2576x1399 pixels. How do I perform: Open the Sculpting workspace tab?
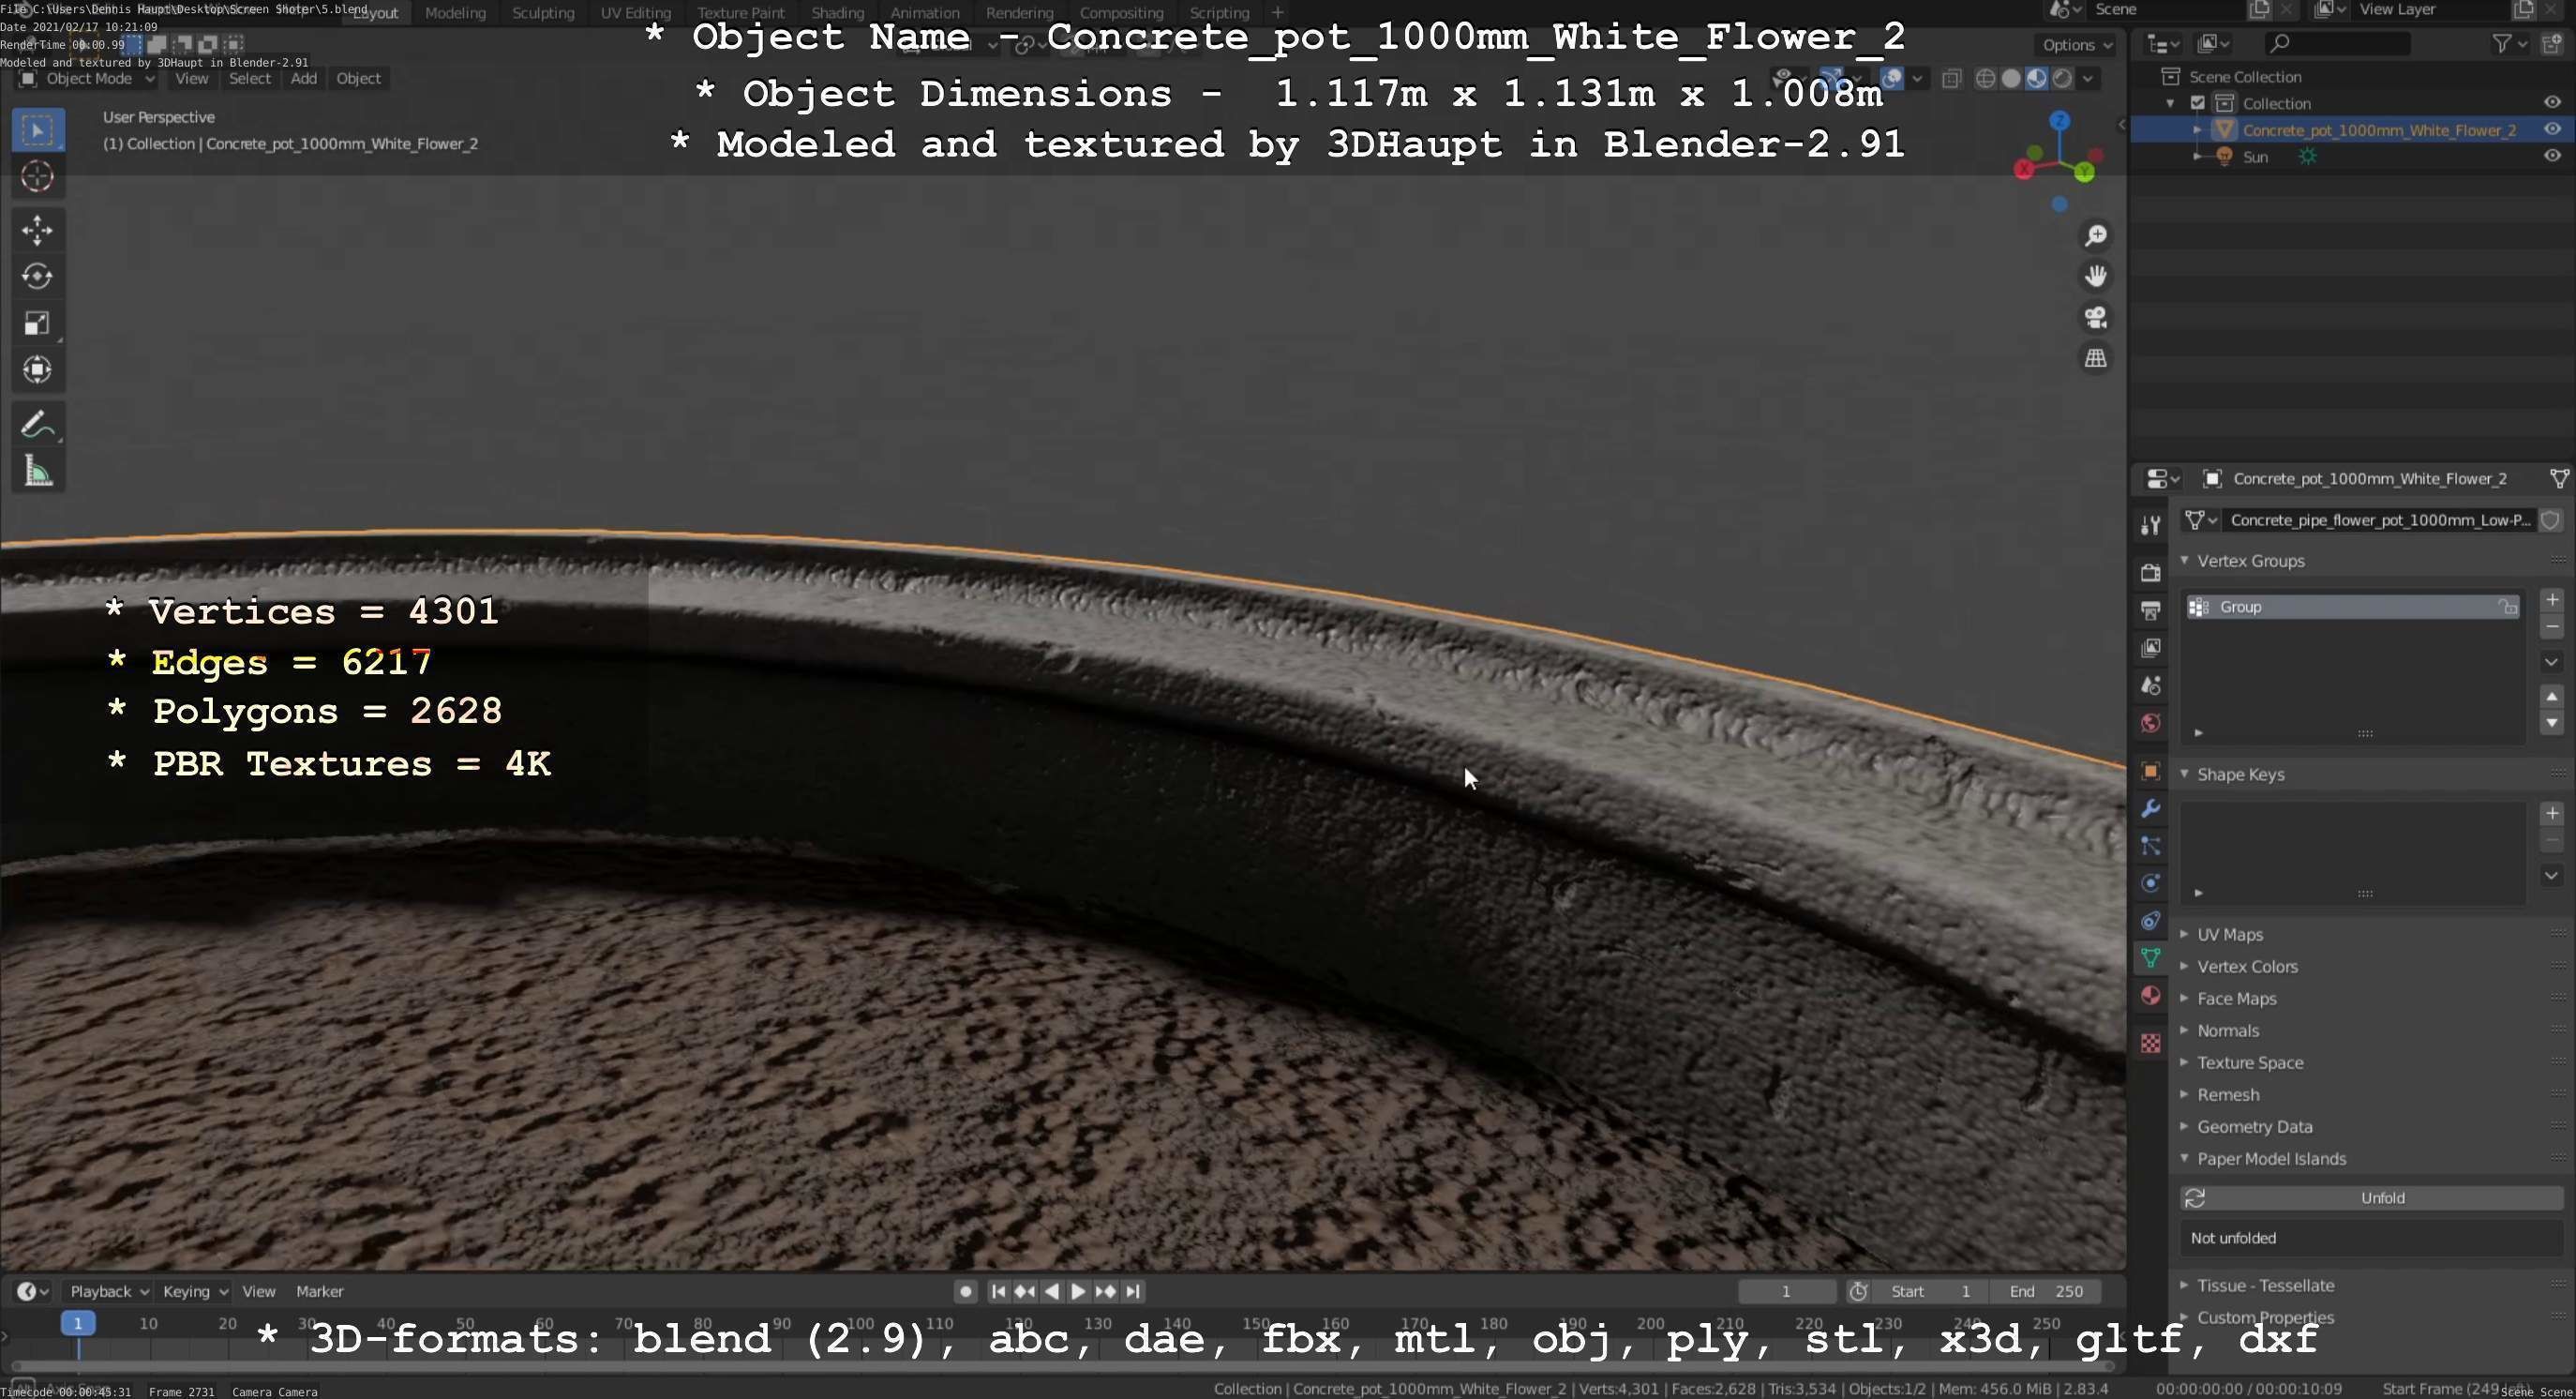(543, 13)
